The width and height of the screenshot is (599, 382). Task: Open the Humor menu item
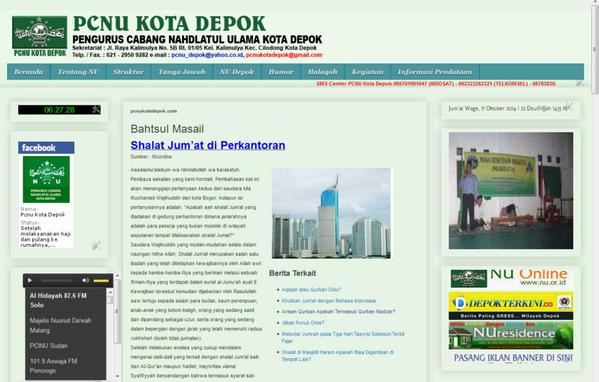pyautogui.click(x=281, y=72)
